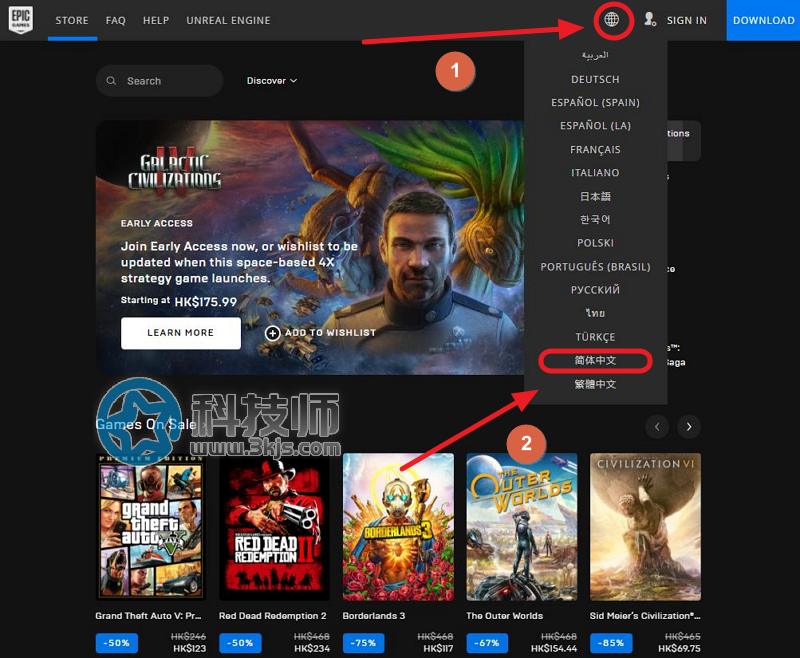Image resolution: width=800 pixels, height=658 pixels.
Task: Select FRANÇAIS language
Action: 595,149
